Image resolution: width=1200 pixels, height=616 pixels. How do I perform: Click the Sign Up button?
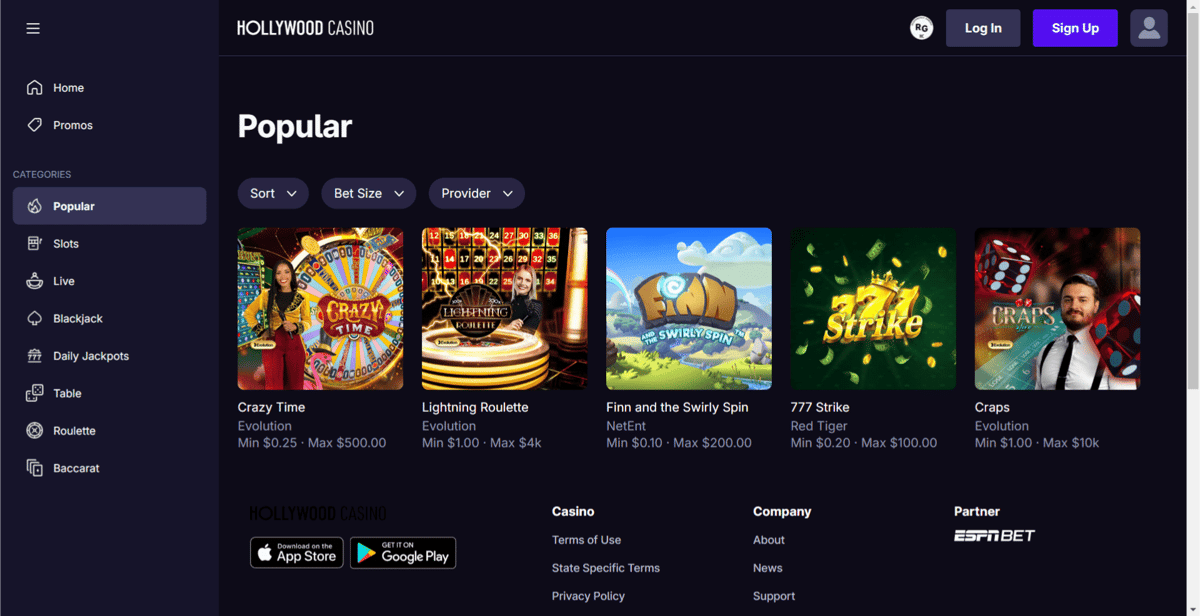[x=1075, y=28]
